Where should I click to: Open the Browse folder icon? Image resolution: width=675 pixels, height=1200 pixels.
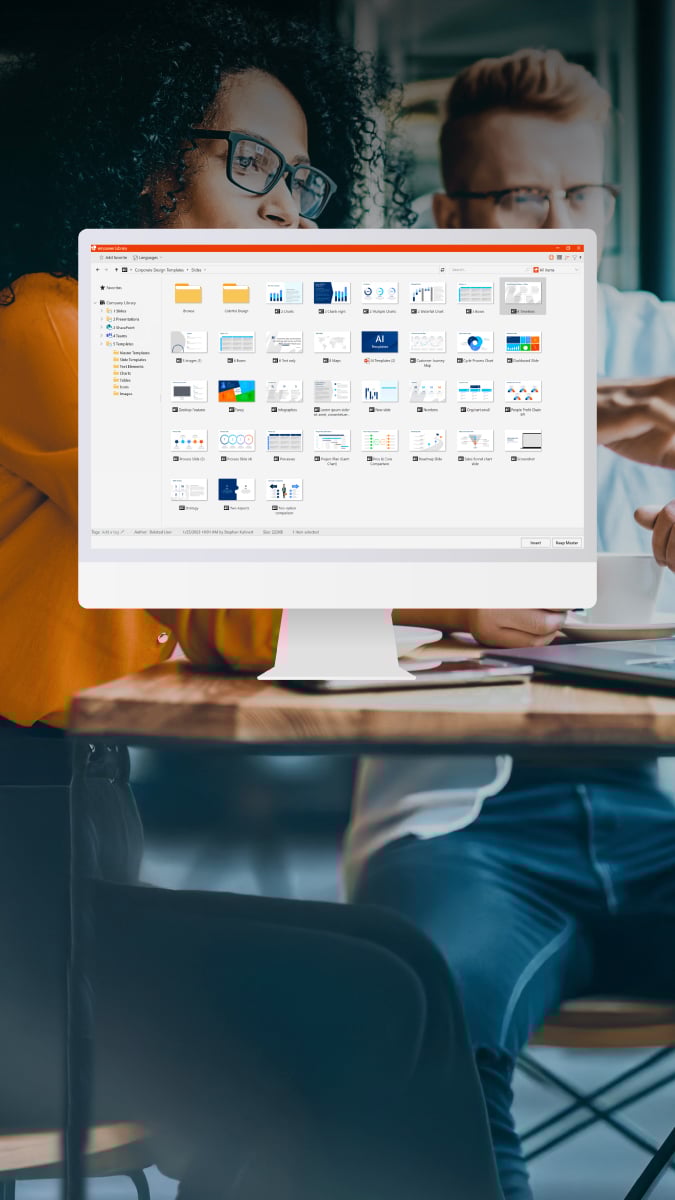coord(188,293)
